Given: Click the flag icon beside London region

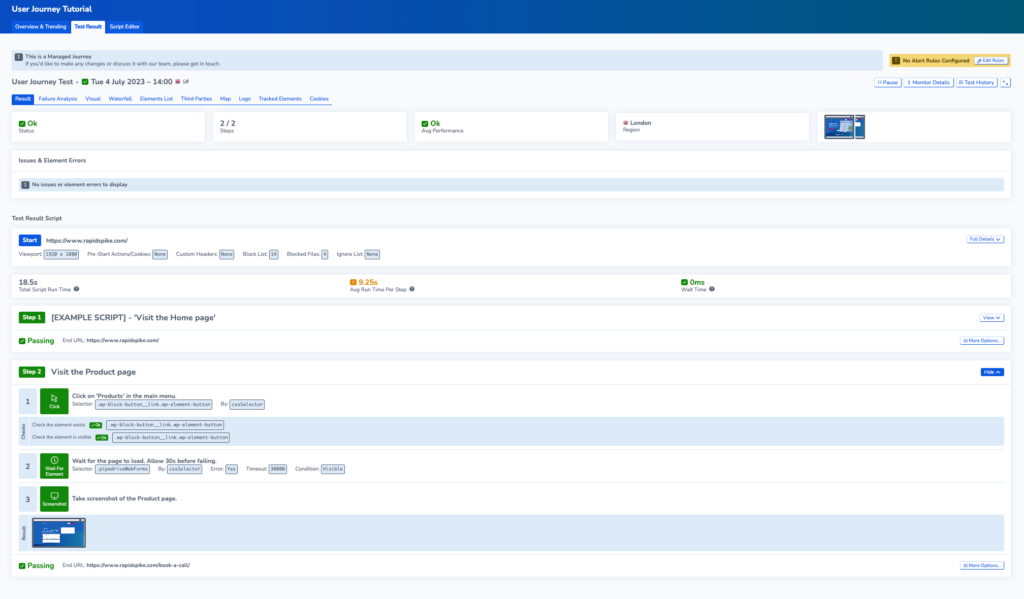Looking at the screenshot, I should tap(626, 123).
